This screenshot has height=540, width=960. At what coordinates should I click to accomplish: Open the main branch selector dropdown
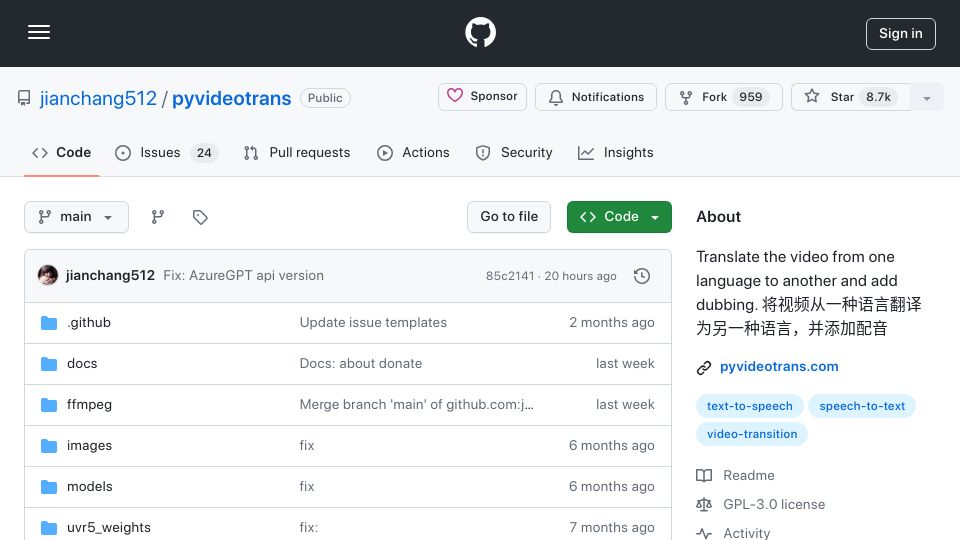pyautogui.click(x=76, y=217)
